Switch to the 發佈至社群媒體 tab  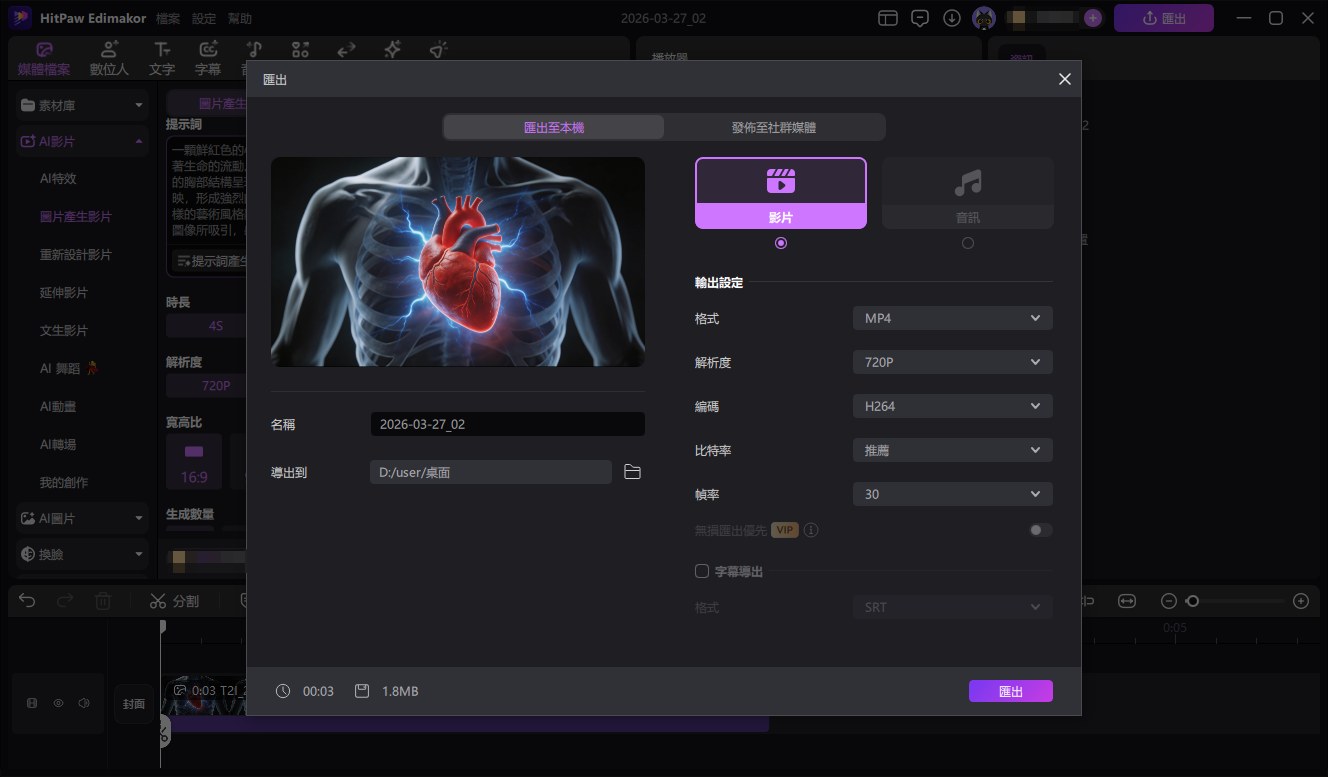point(774,127)
